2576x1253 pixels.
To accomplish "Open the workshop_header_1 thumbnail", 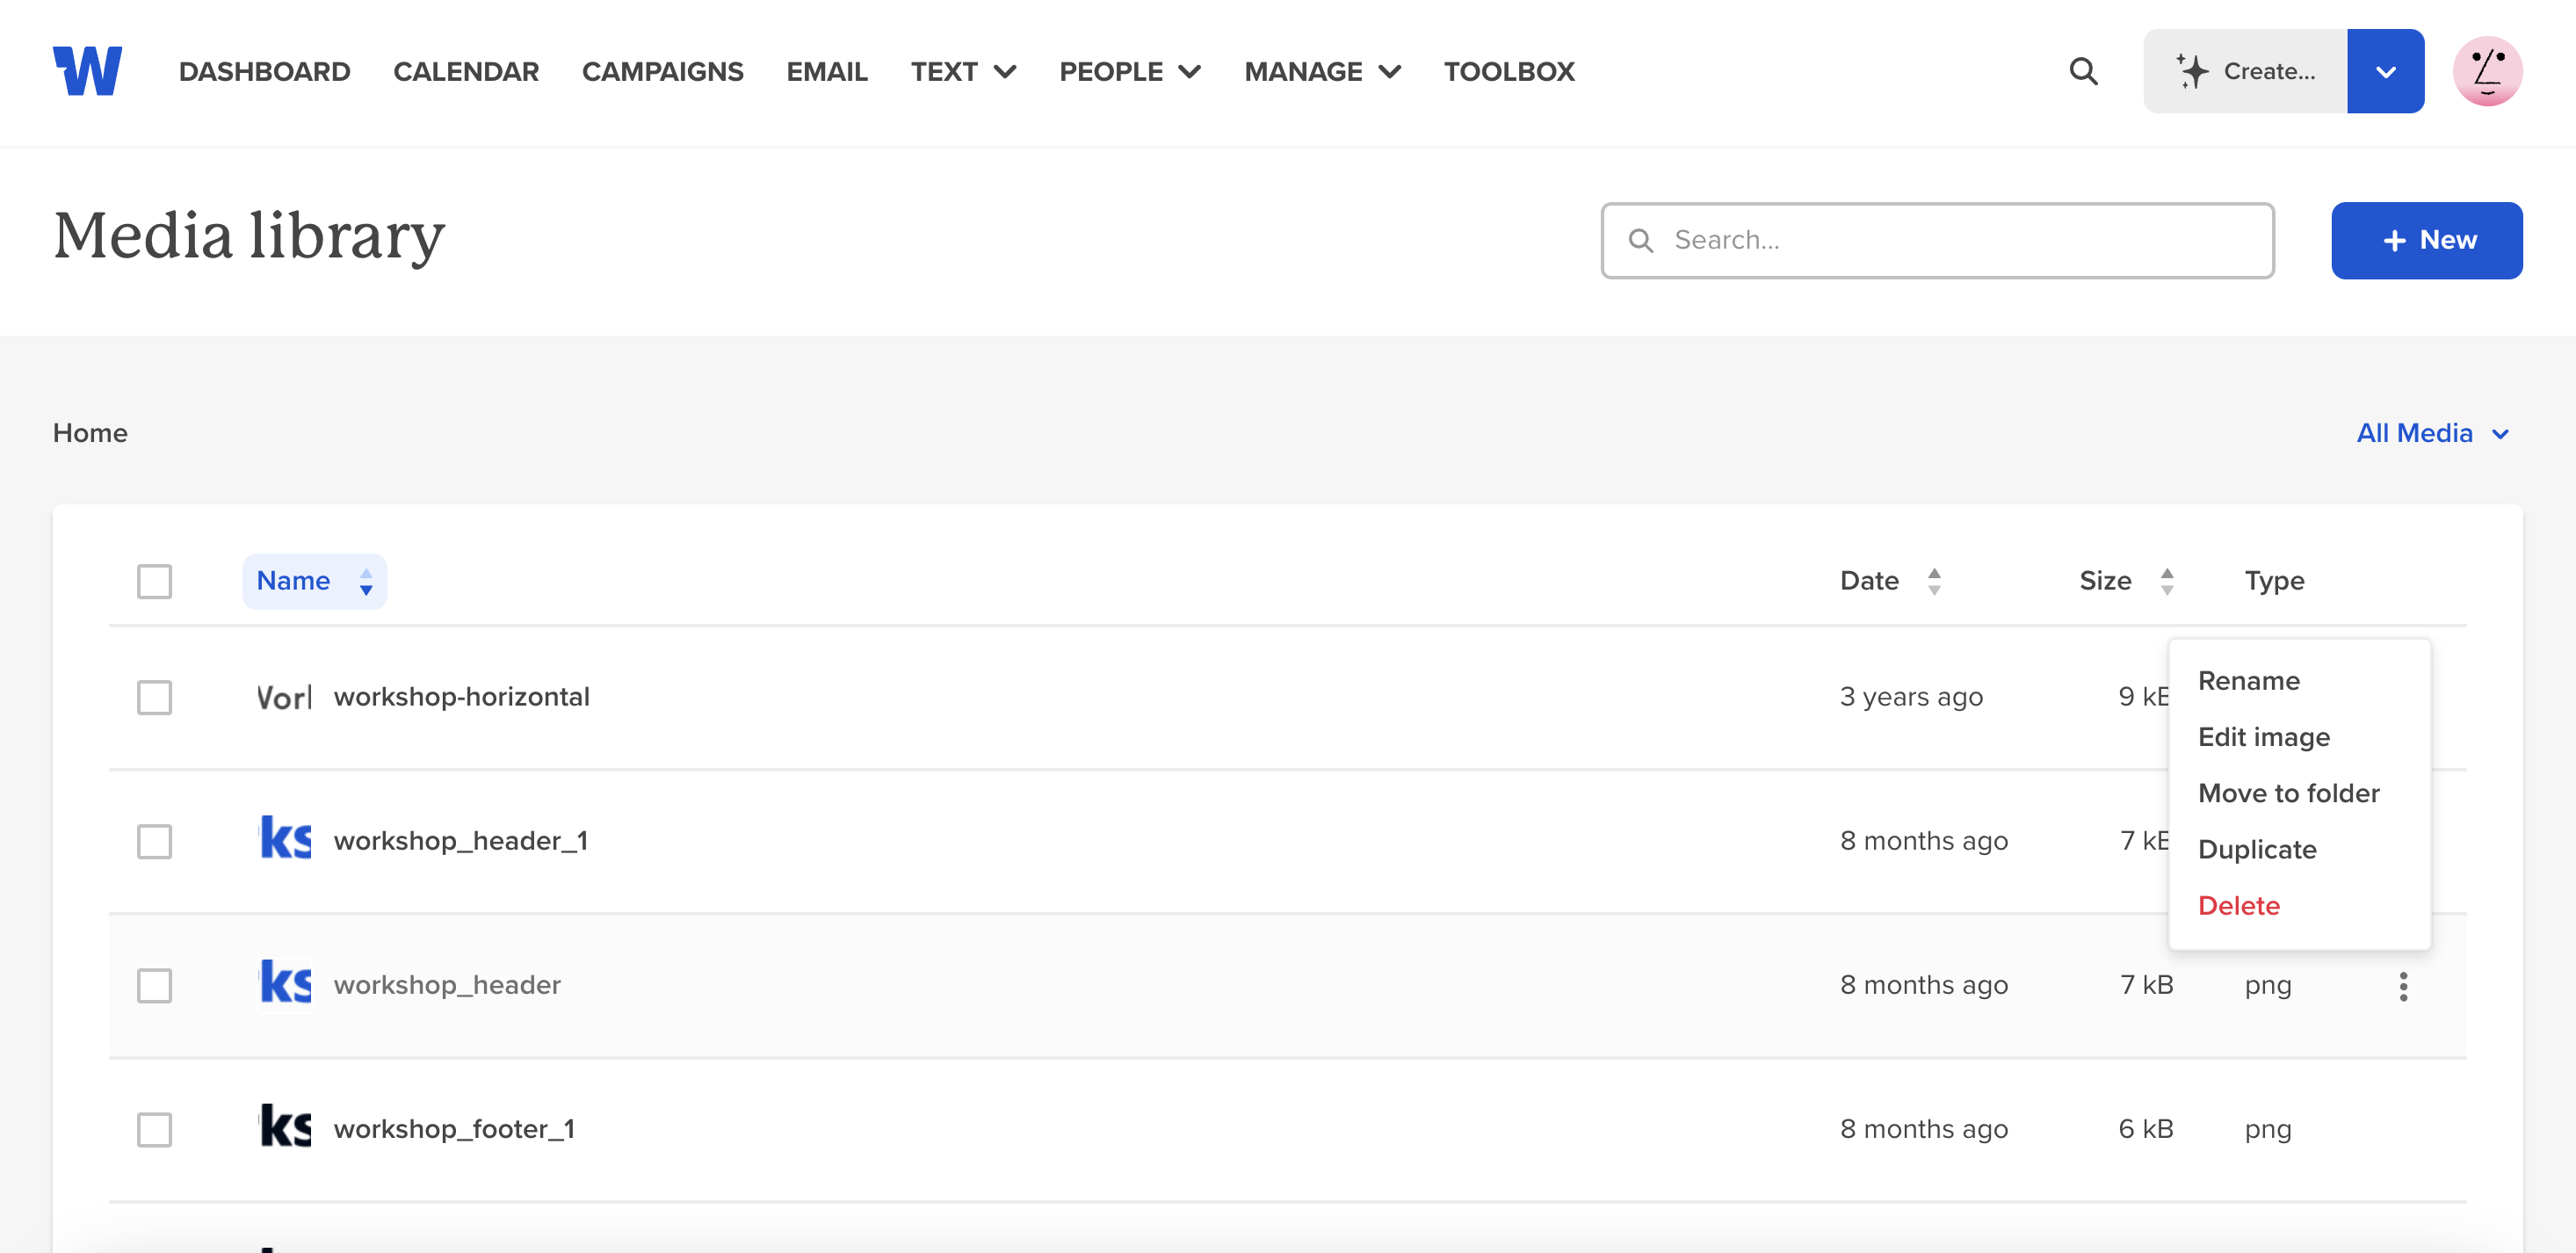I will (284, 839).
